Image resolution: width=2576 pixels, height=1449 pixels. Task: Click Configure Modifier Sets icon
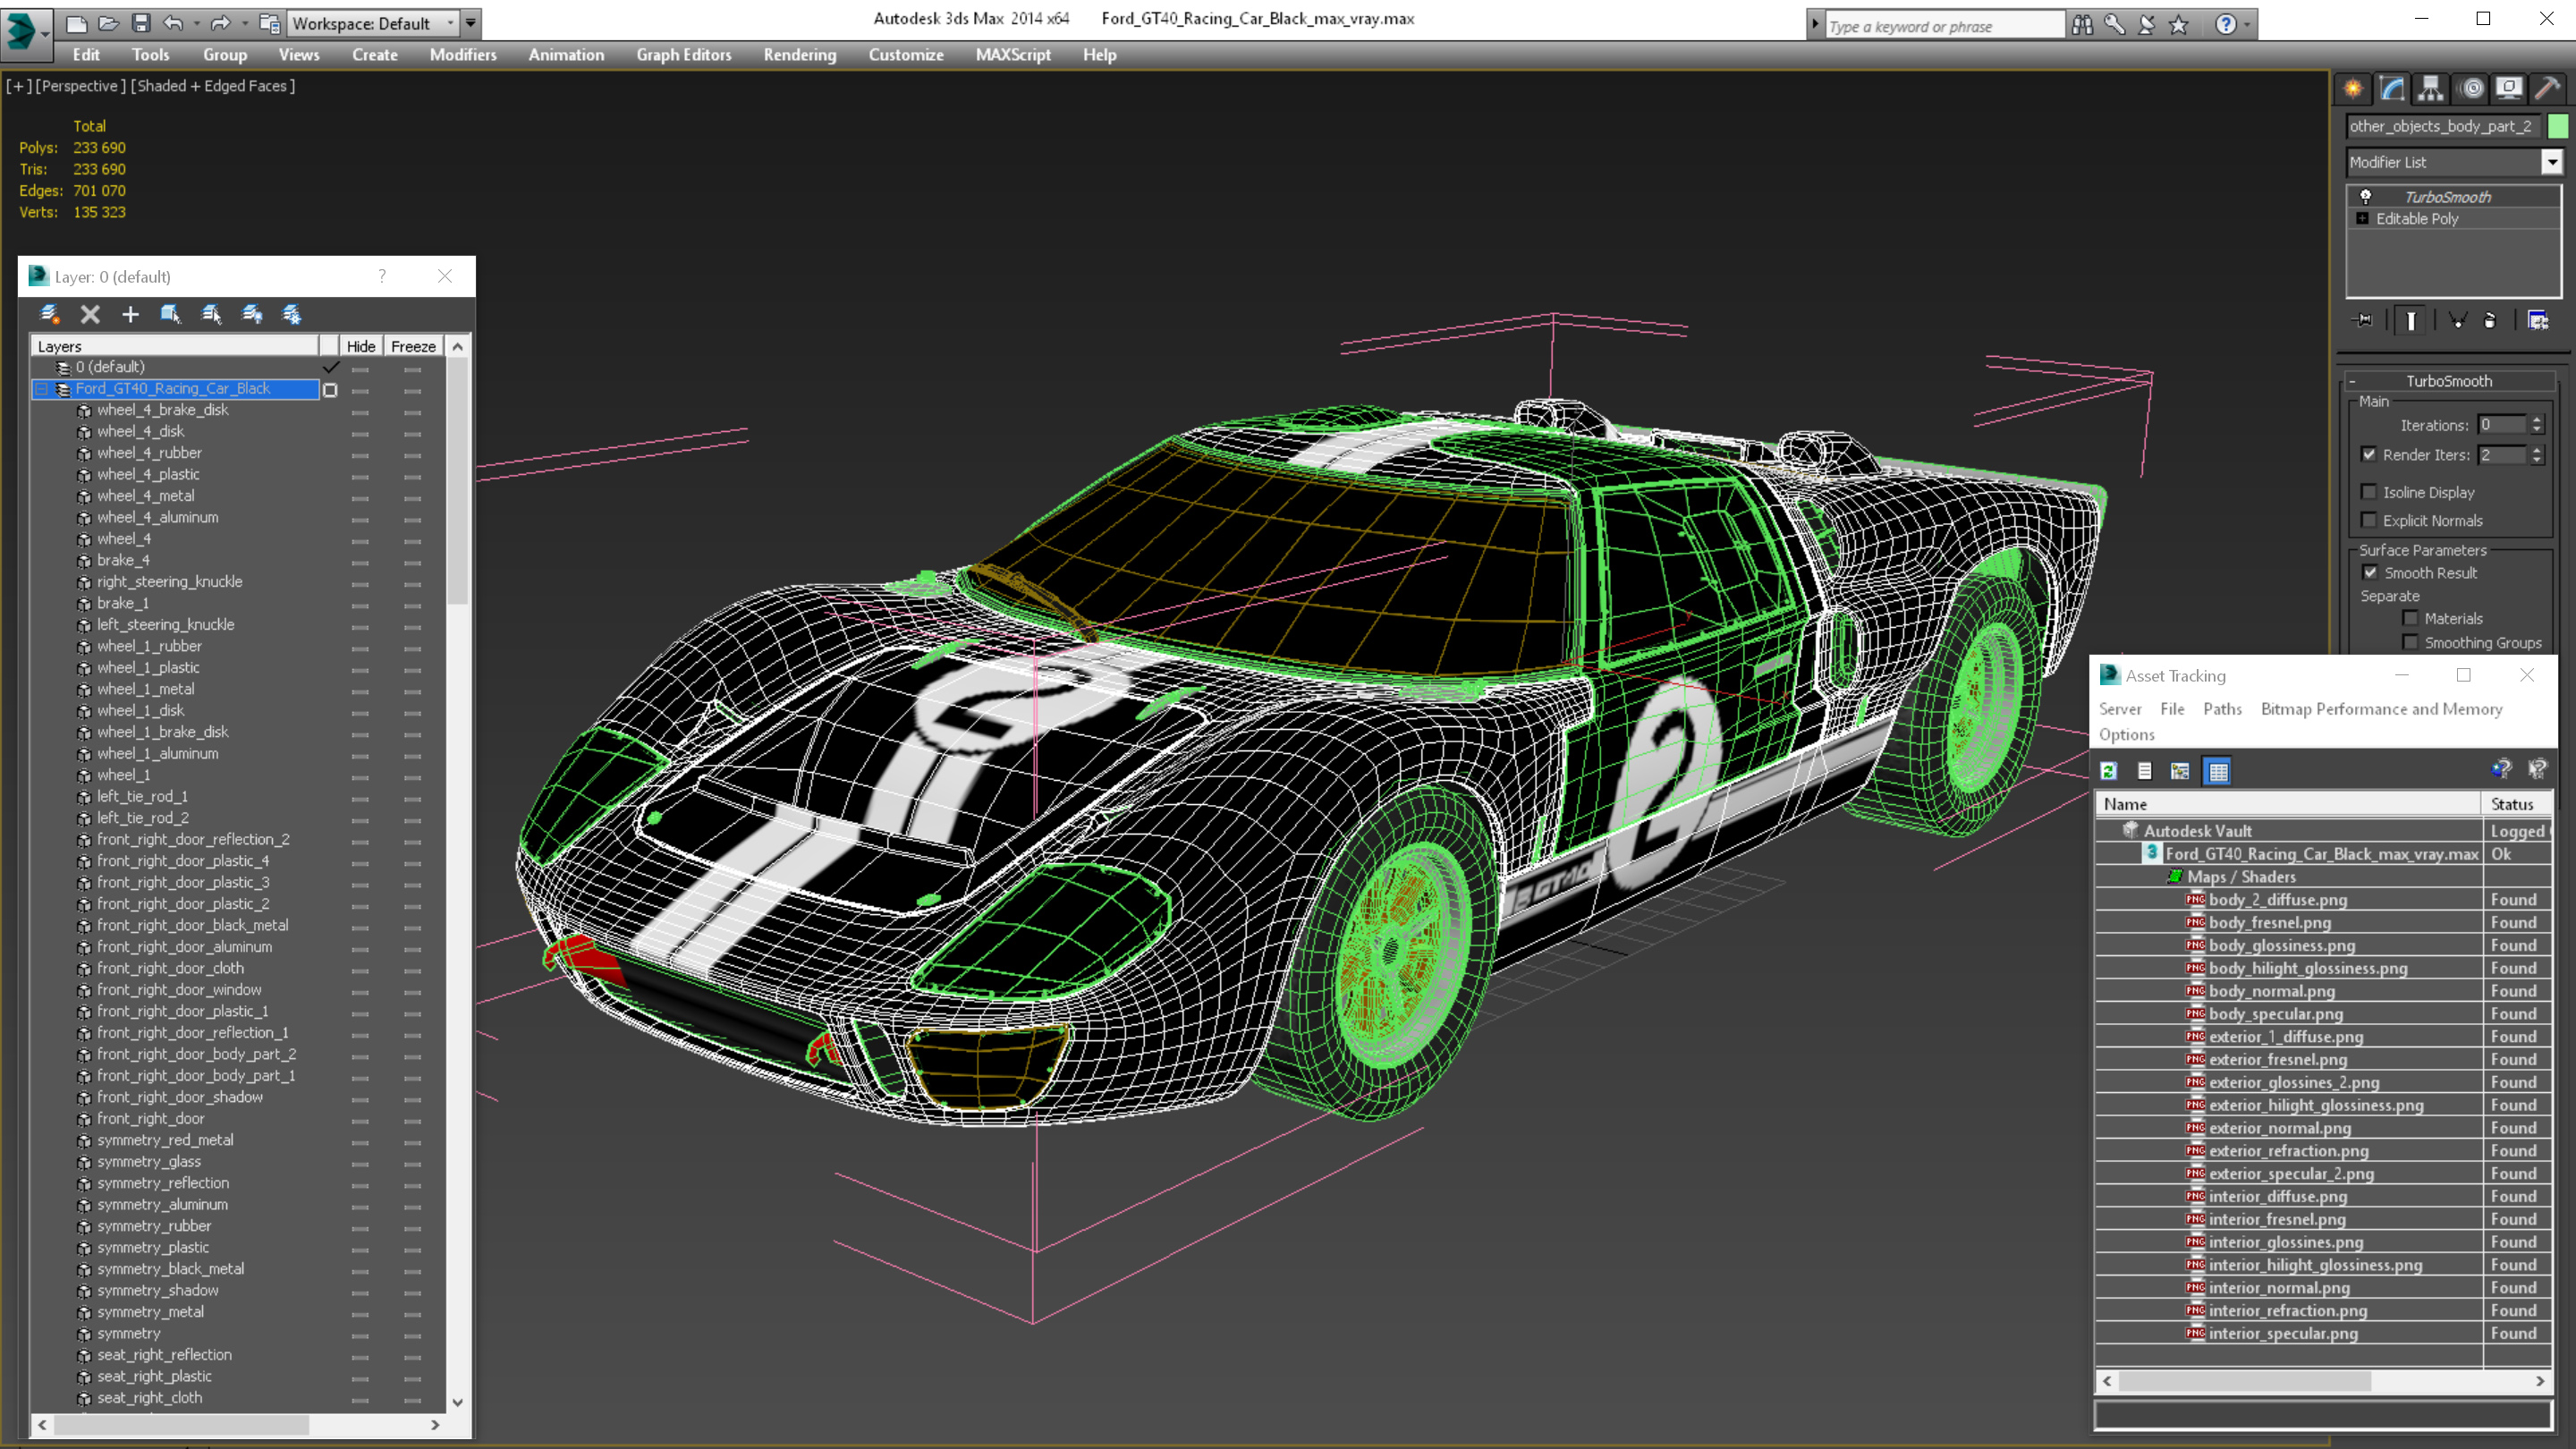[2538, 320]
